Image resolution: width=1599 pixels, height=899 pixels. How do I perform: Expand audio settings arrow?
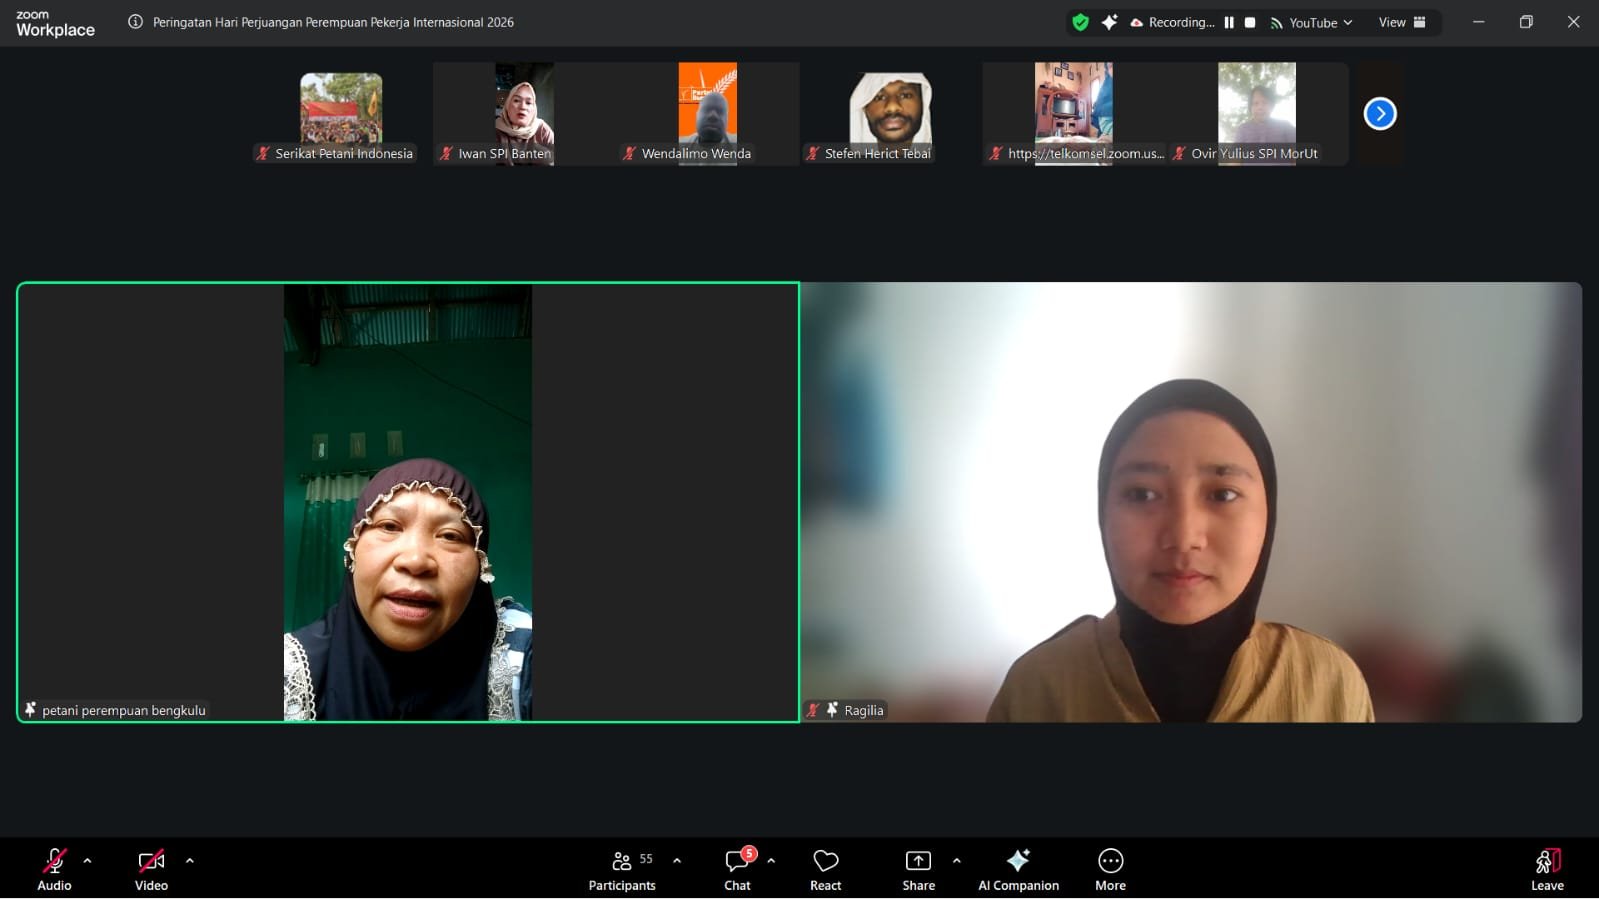(x=87, y=860)
